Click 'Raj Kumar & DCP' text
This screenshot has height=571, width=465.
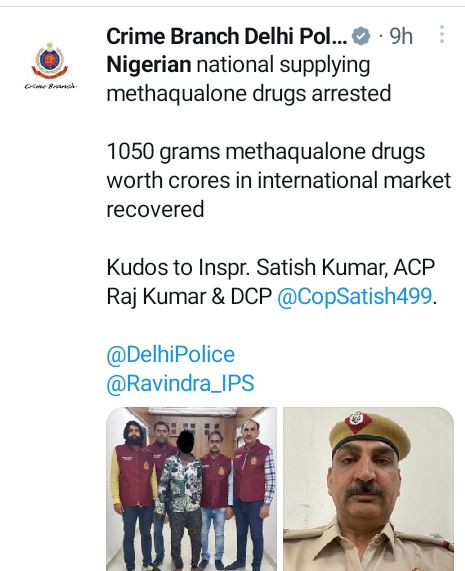[189, 296]
